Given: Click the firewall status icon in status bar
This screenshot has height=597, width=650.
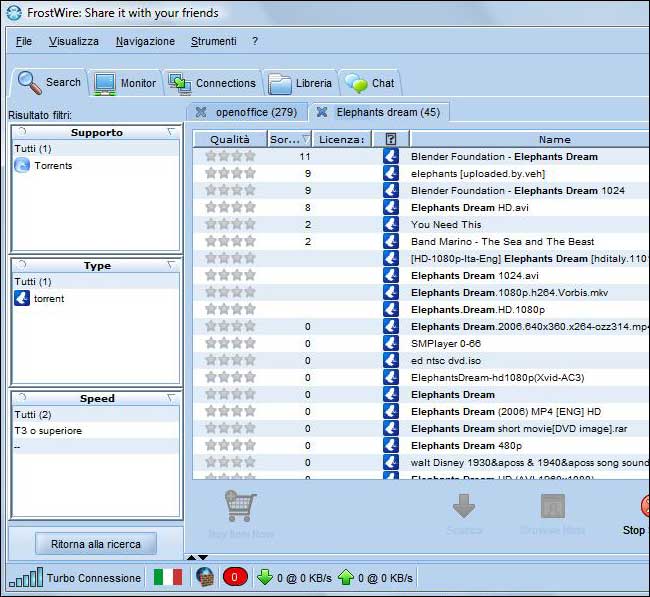Looking at the screenshot, I should click(x=206, y=577).
